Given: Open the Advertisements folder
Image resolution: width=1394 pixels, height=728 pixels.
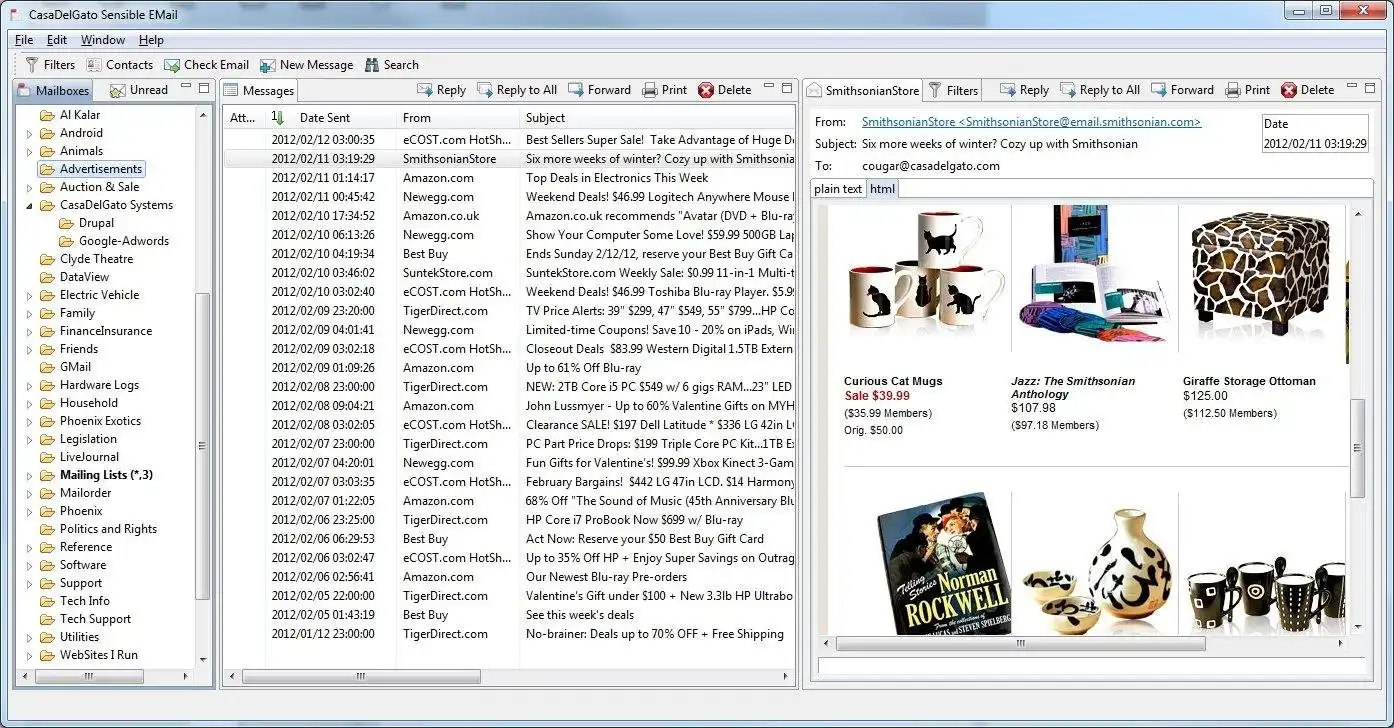Looking at the screenshot, I should click(x=91, y=169).
